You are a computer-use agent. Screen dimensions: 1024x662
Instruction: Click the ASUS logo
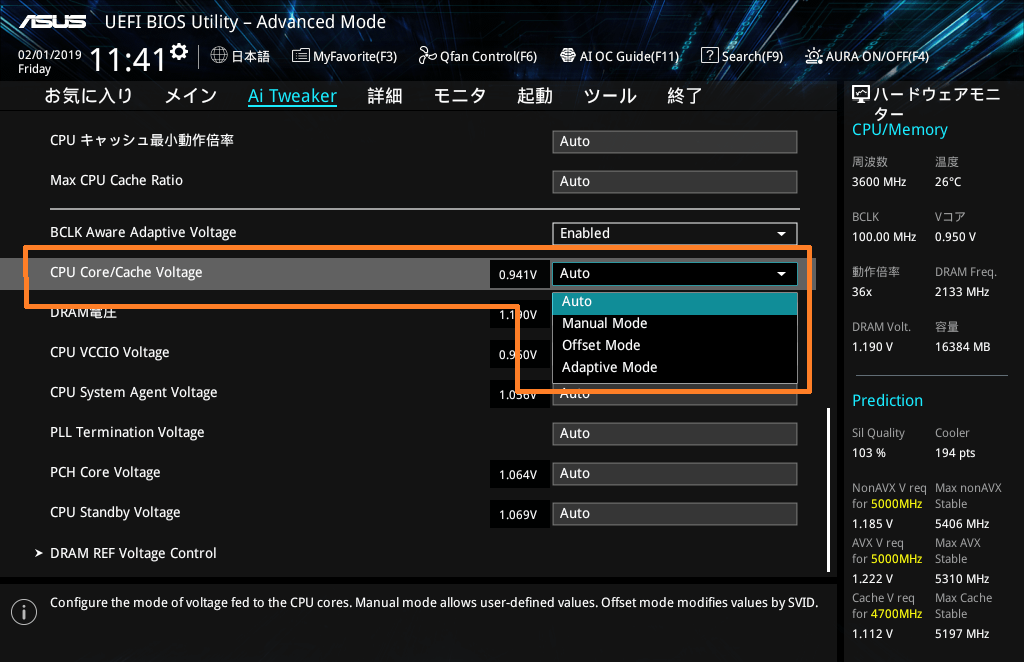pos(53,22)
